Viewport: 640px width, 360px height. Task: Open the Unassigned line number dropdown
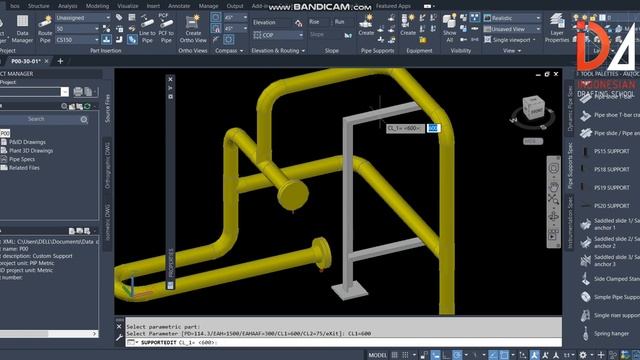pyautogui.click(x=83, y=18)
